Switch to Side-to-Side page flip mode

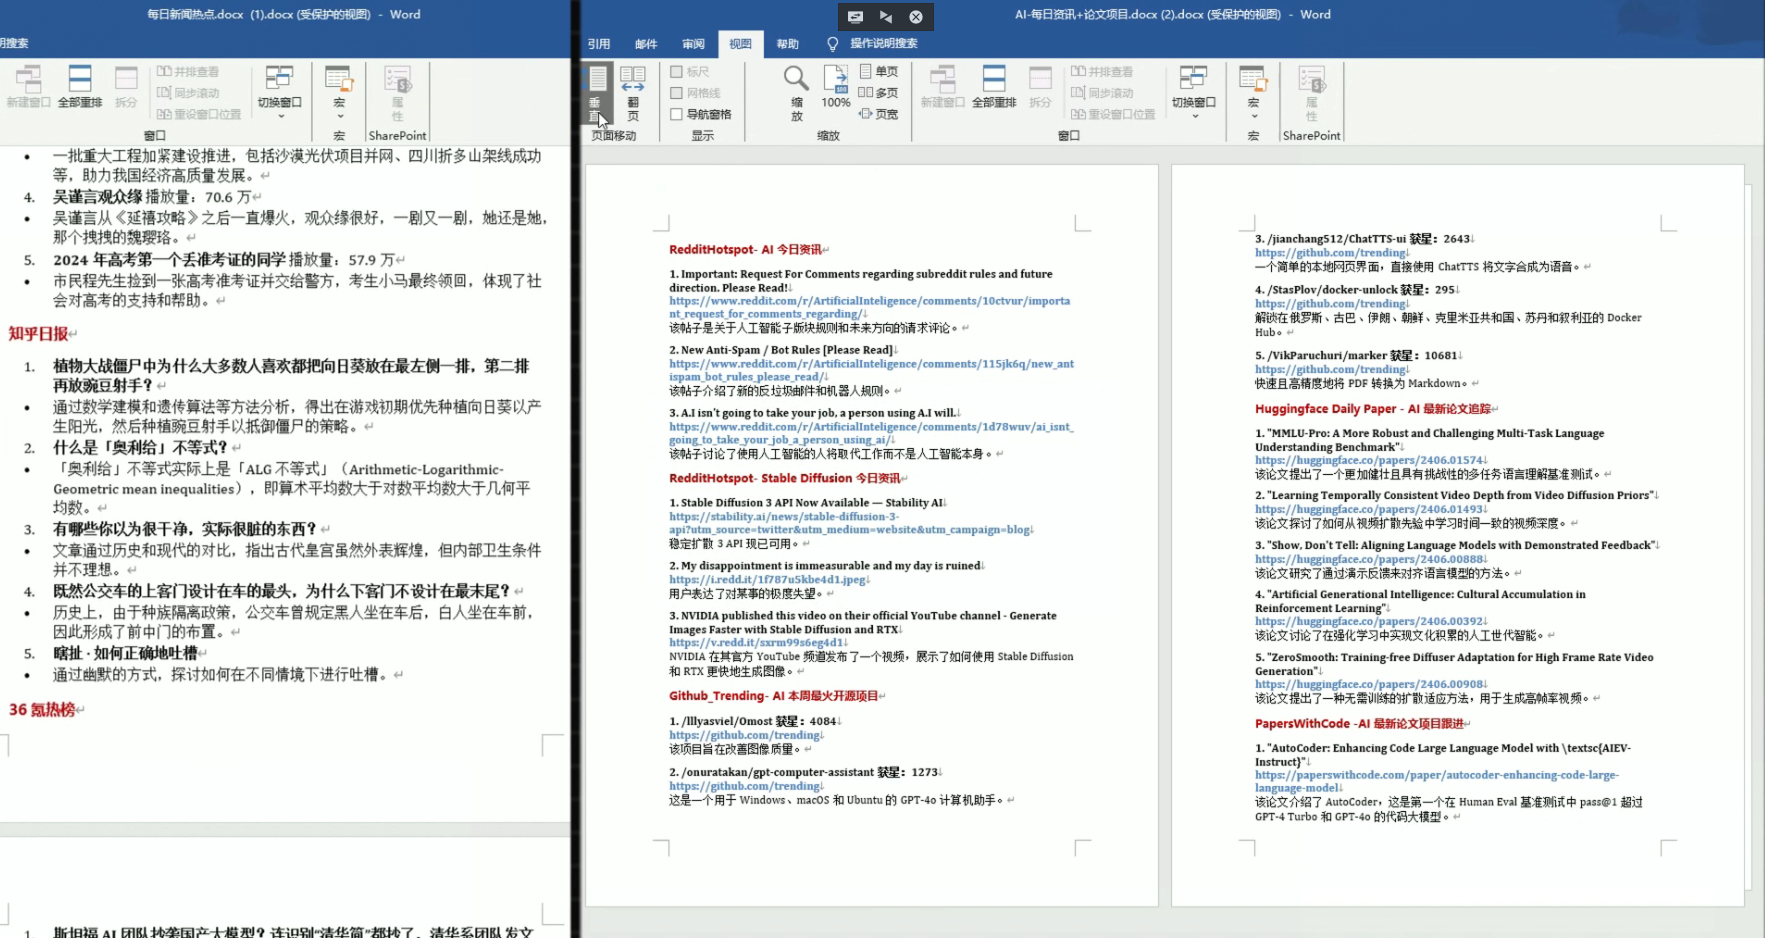point(633,92)
